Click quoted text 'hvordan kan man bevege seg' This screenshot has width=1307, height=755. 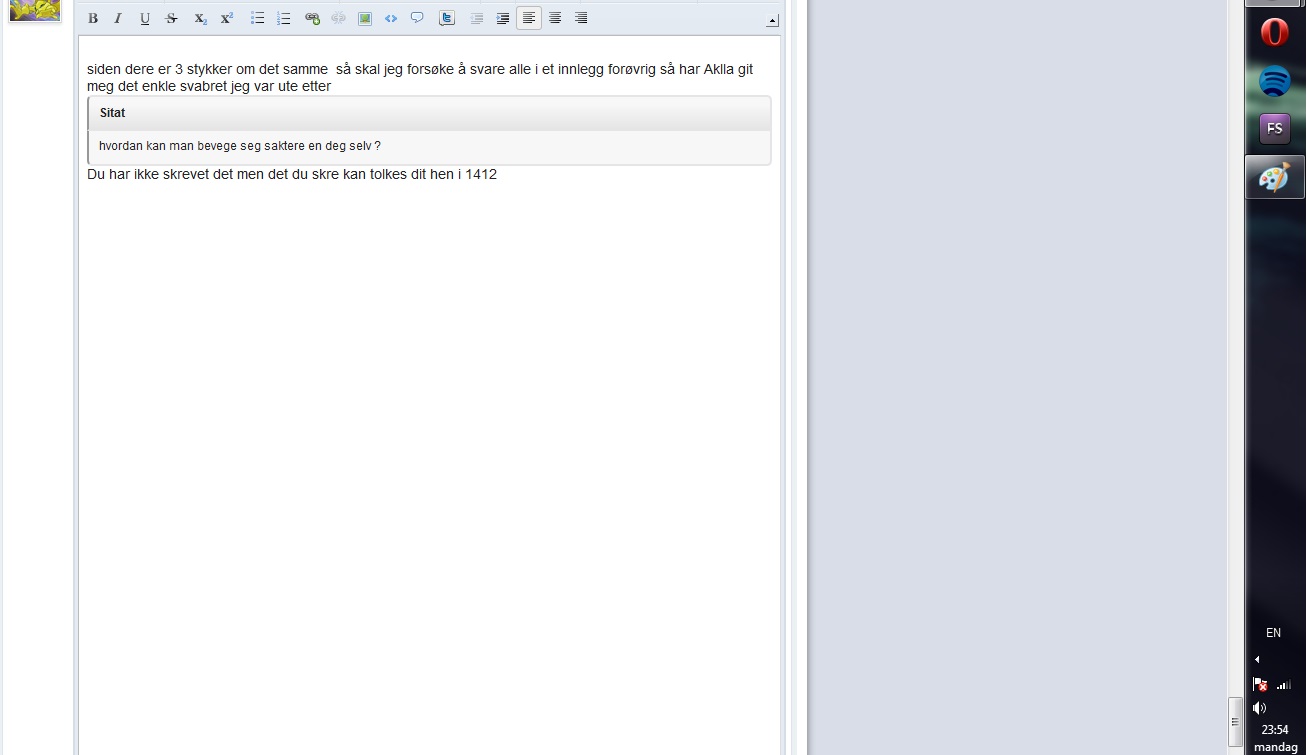[167, 146]
